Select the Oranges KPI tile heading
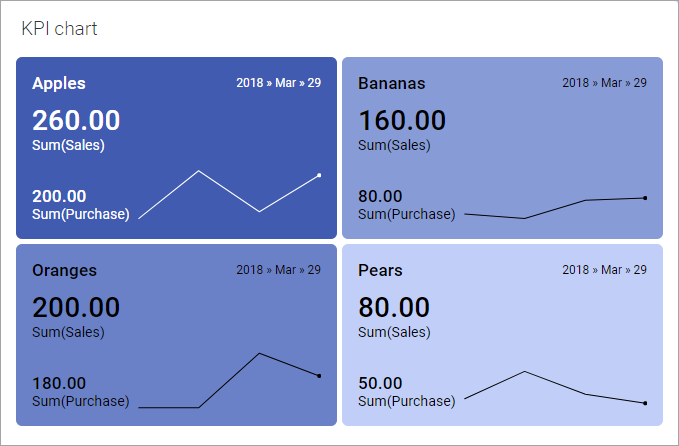Image resolution: width=679 pixels, height=446 pixels. click(x=65, y=270)
